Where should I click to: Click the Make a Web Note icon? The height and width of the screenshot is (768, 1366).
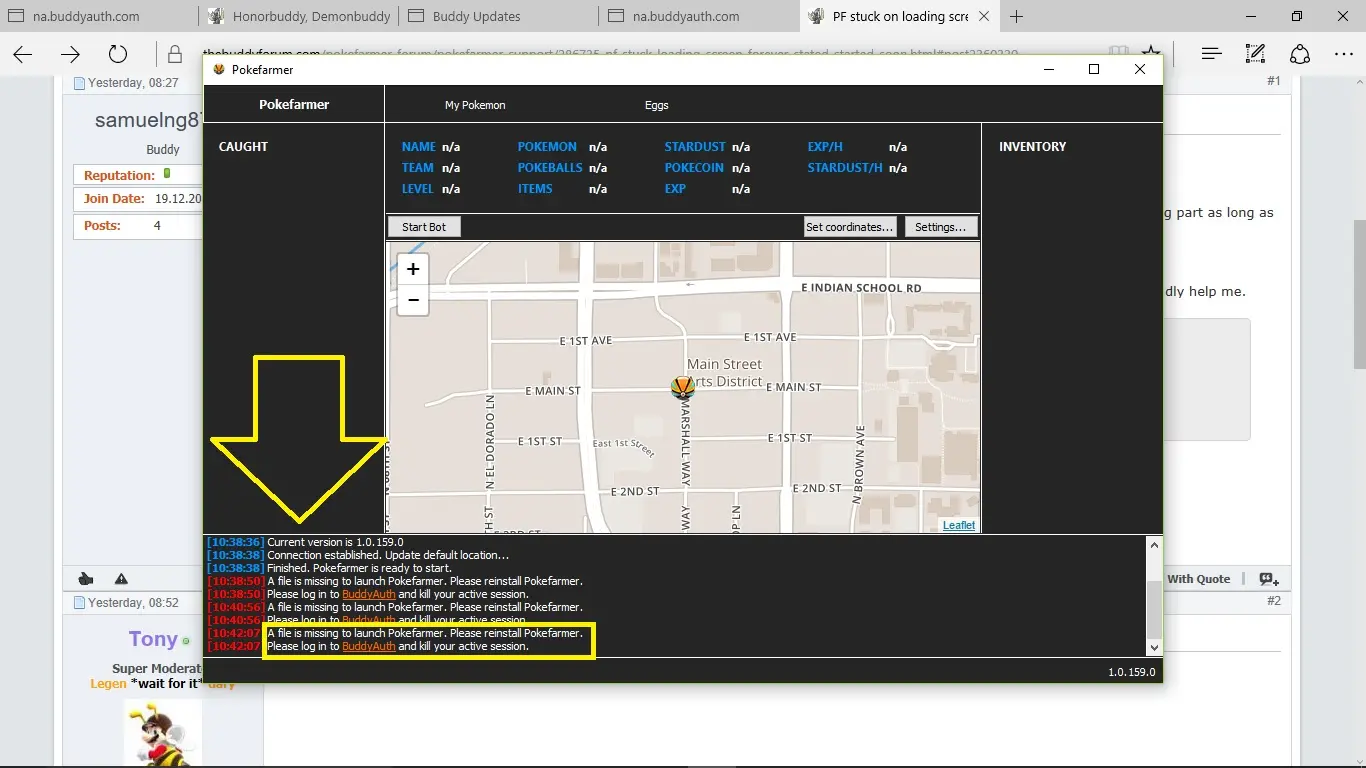tap(1255, 55)
